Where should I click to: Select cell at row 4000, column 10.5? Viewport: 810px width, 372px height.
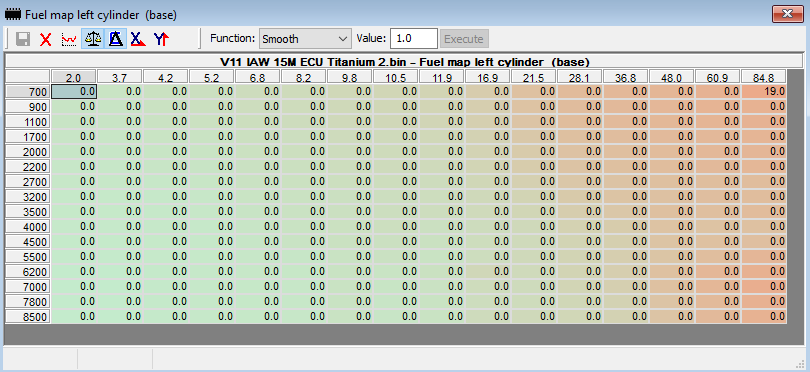[396, 226]
